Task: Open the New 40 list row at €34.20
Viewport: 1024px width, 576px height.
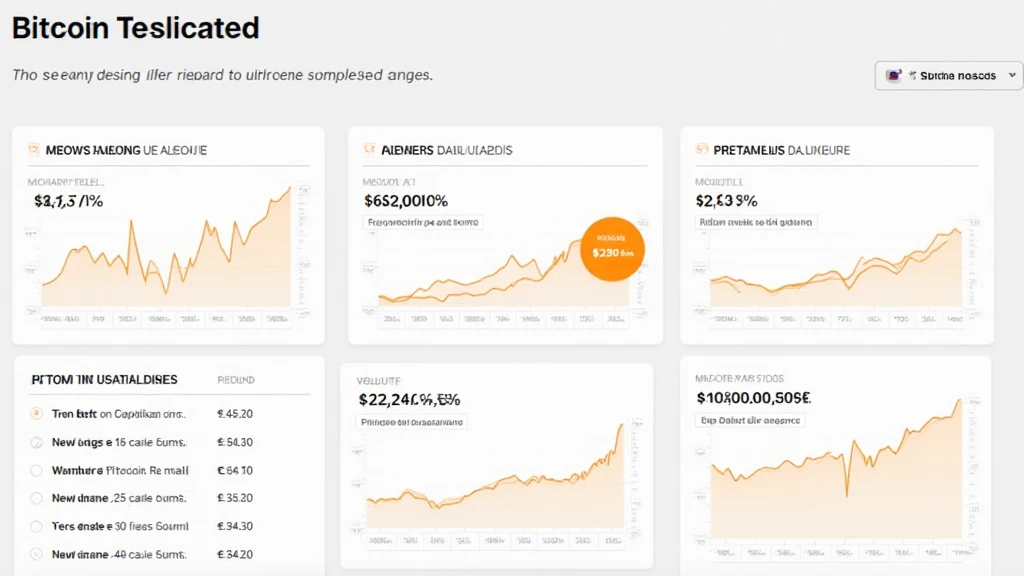Action: point(119,554)
